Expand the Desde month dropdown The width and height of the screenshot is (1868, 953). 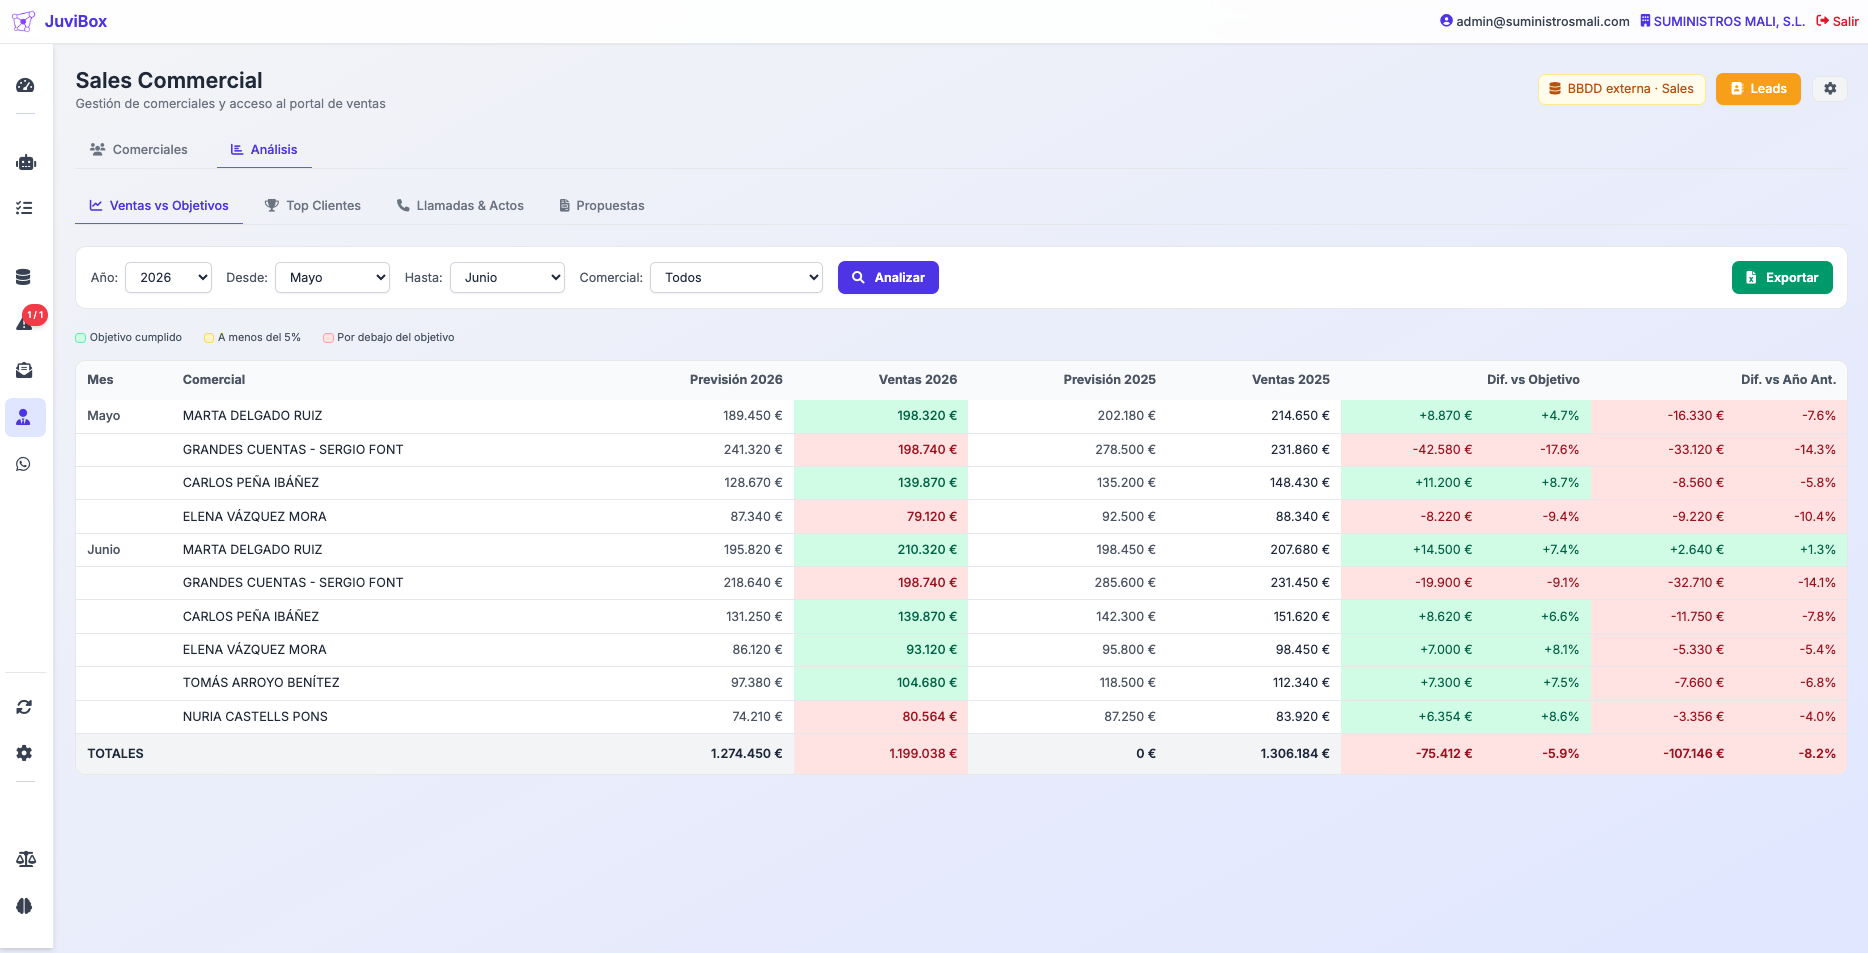(x=332, y=278)
